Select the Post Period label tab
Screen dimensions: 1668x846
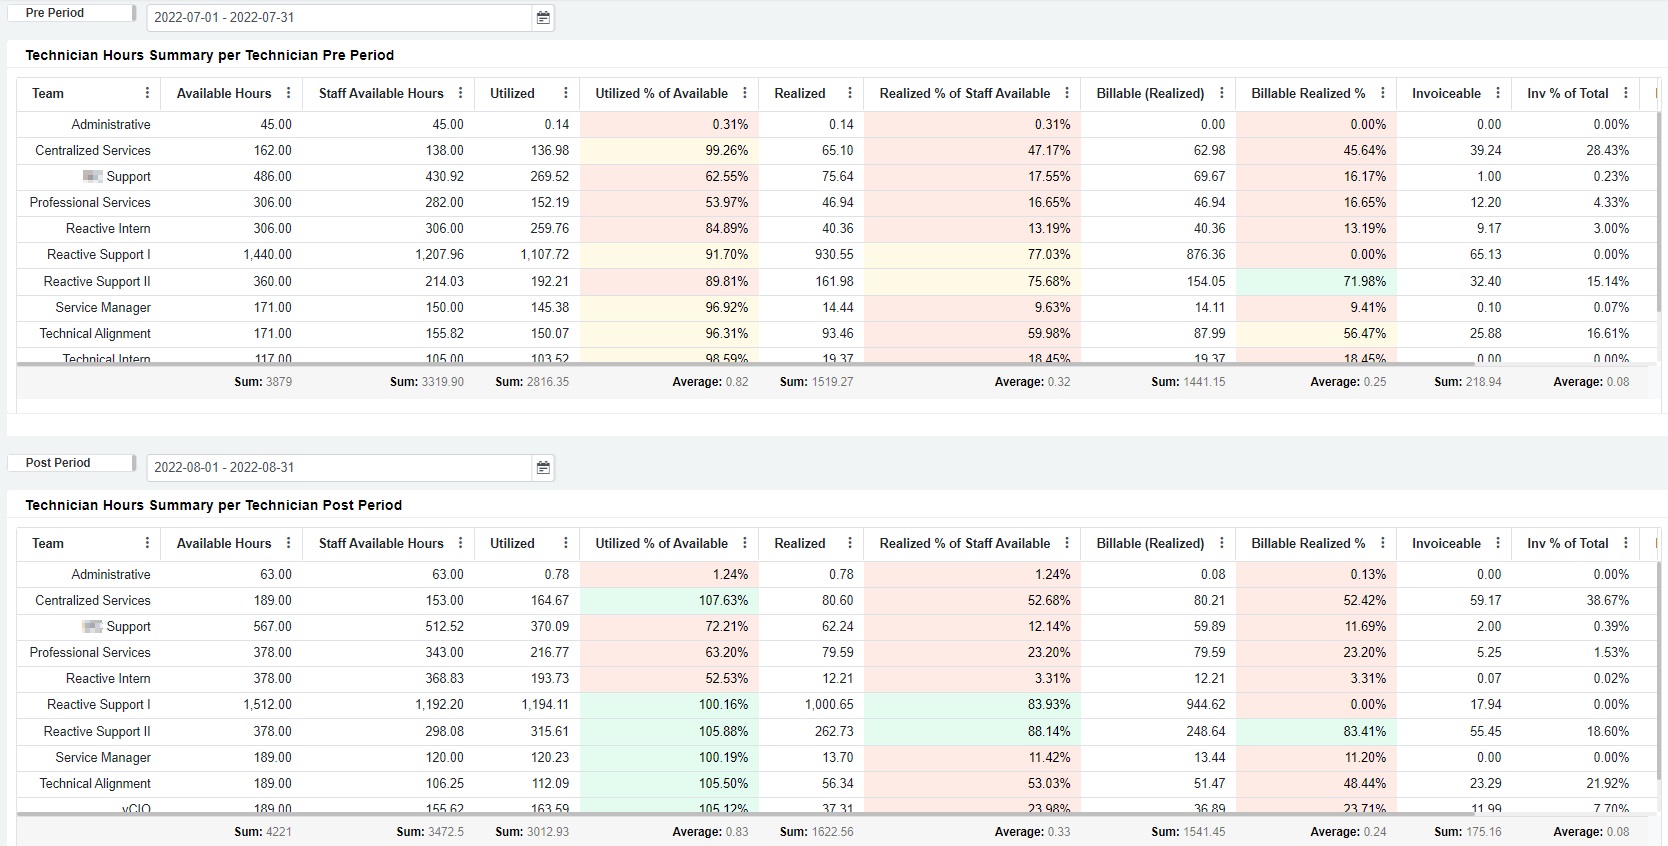point(71,463)
